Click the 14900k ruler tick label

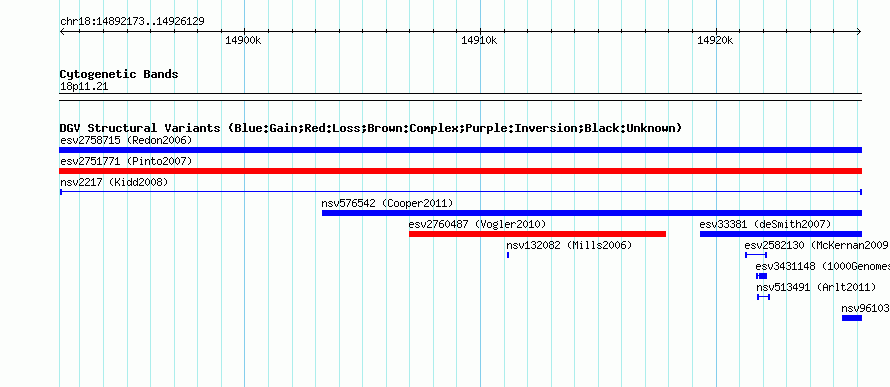pyautogui.click(x=243, y=40)
